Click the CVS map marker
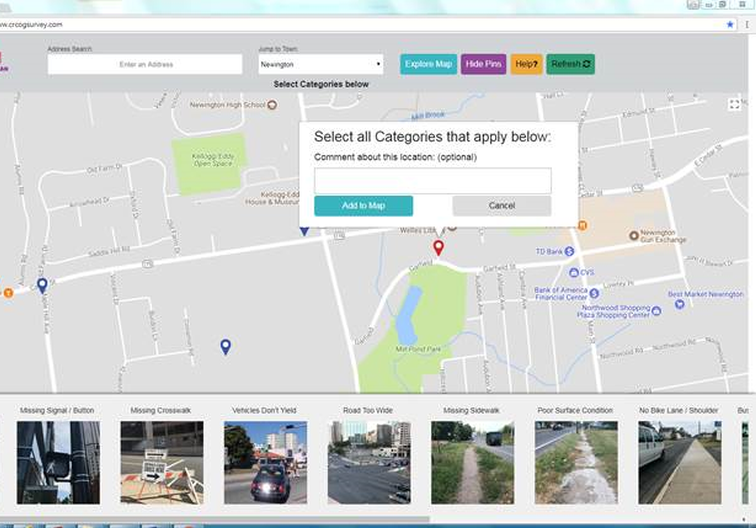This screenshot has height=528, width=756. point(574,272)
